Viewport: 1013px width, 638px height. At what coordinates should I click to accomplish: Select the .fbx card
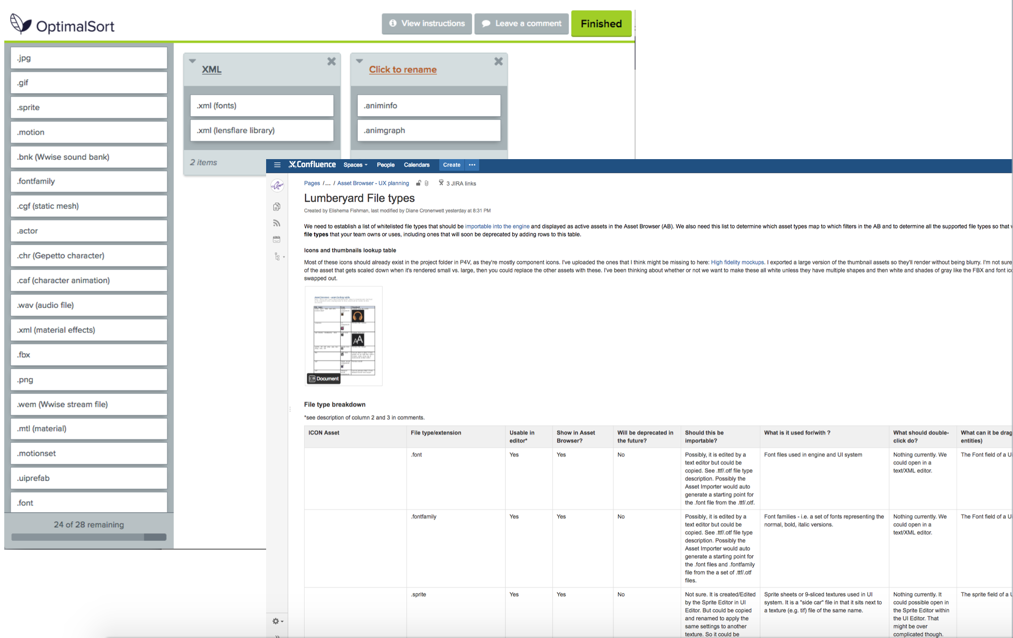point(89,355)
